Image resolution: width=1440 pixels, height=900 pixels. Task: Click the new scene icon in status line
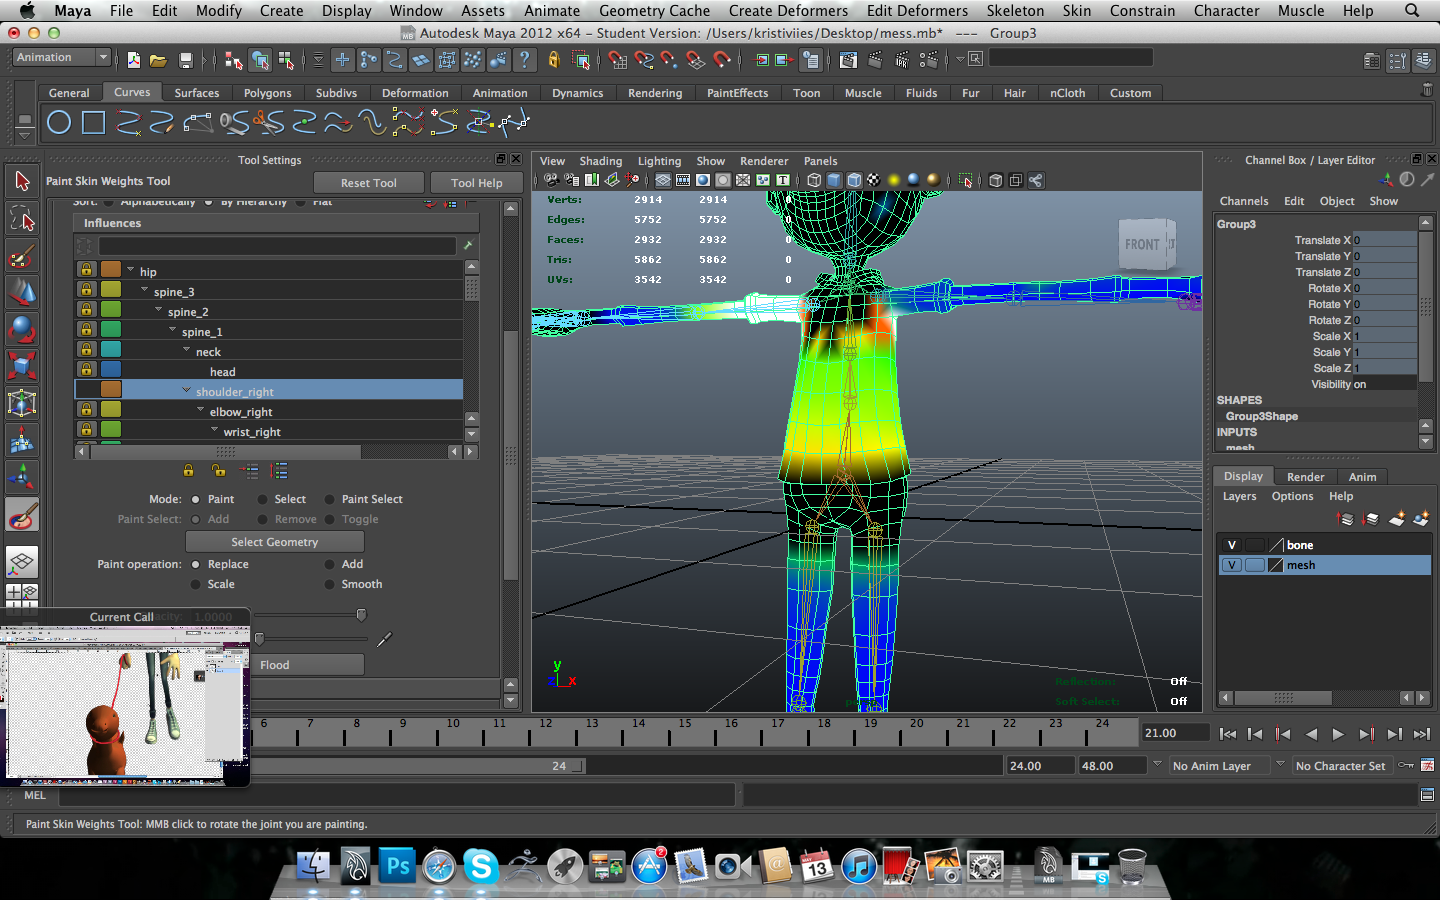coord(133,60)
